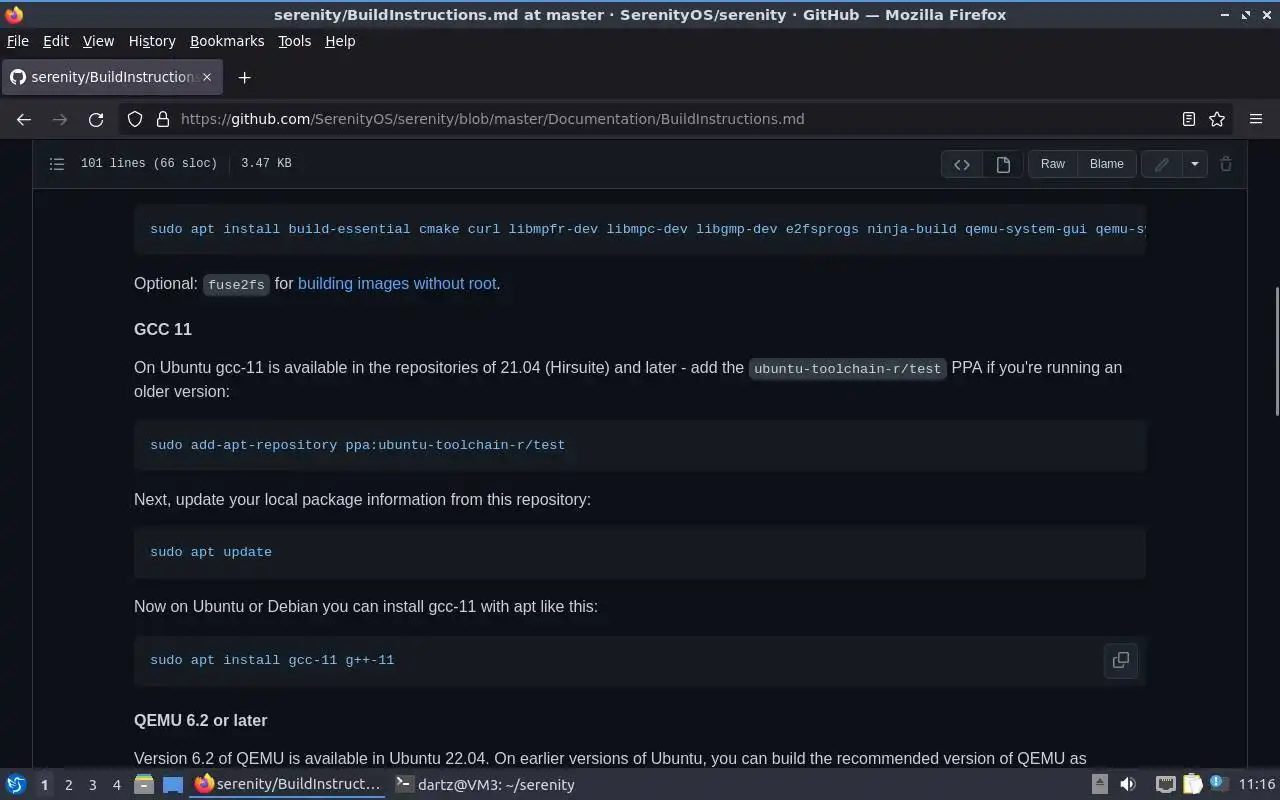Open the Help menu

(x=340, y=41)
